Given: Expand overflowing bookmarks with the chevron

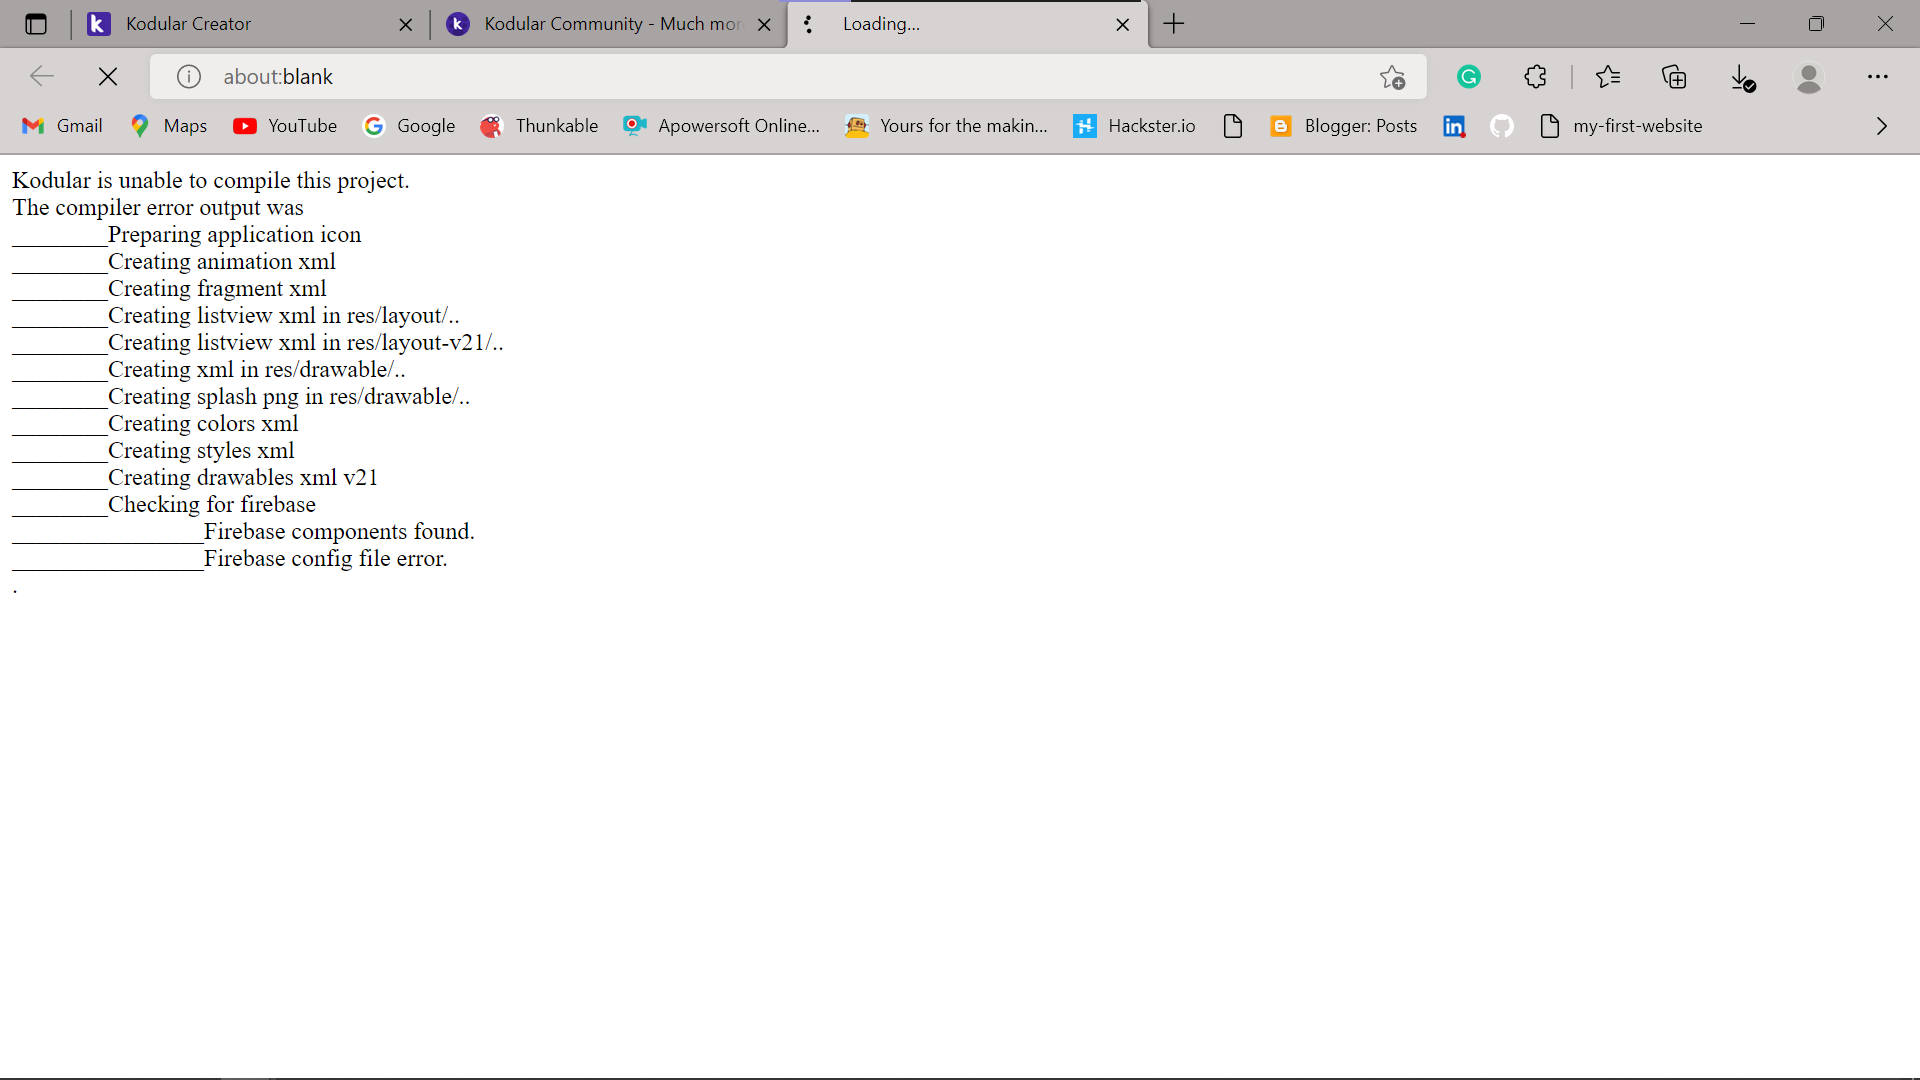Looking at the screenshot, I should point(1881,126).
